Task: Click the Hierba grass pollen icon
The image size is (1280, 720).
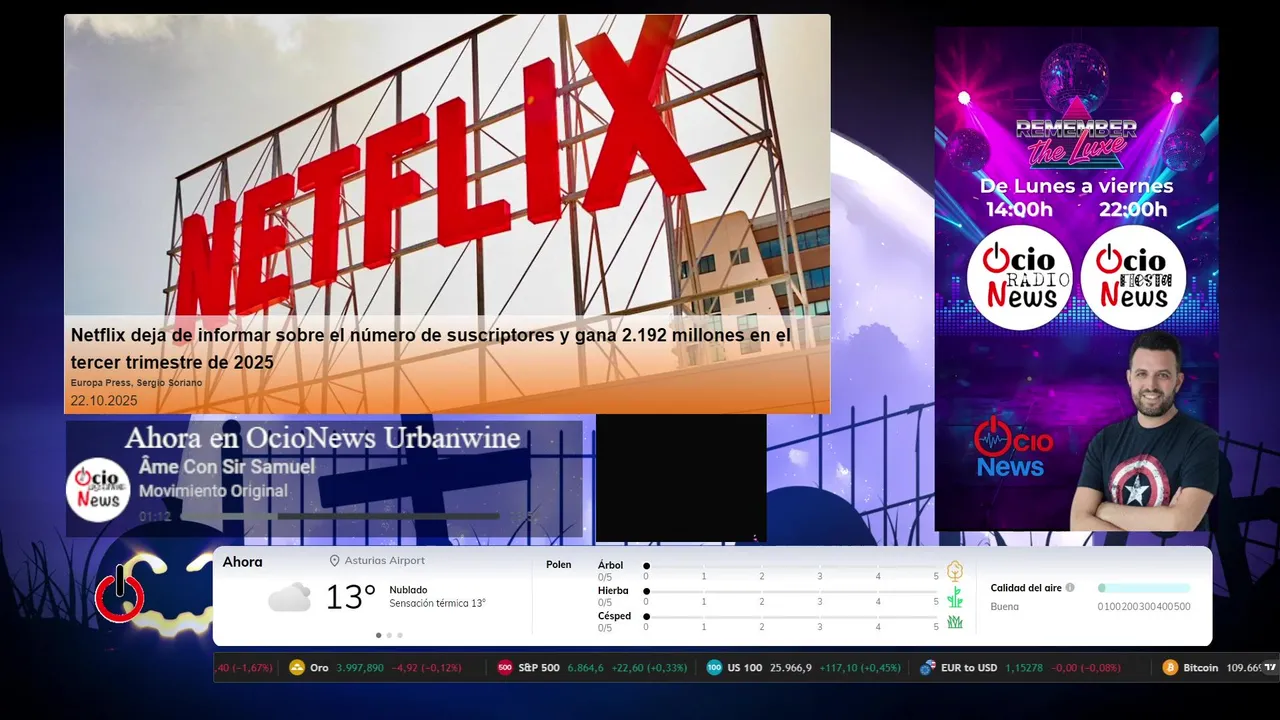Action: pos(955,597)
